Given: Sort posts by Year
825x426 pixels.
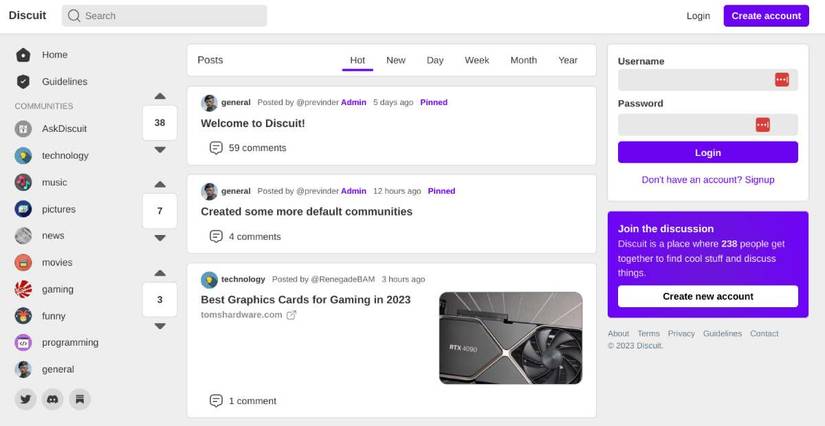Looking at the screenshot, I should (x=568, y=60).
